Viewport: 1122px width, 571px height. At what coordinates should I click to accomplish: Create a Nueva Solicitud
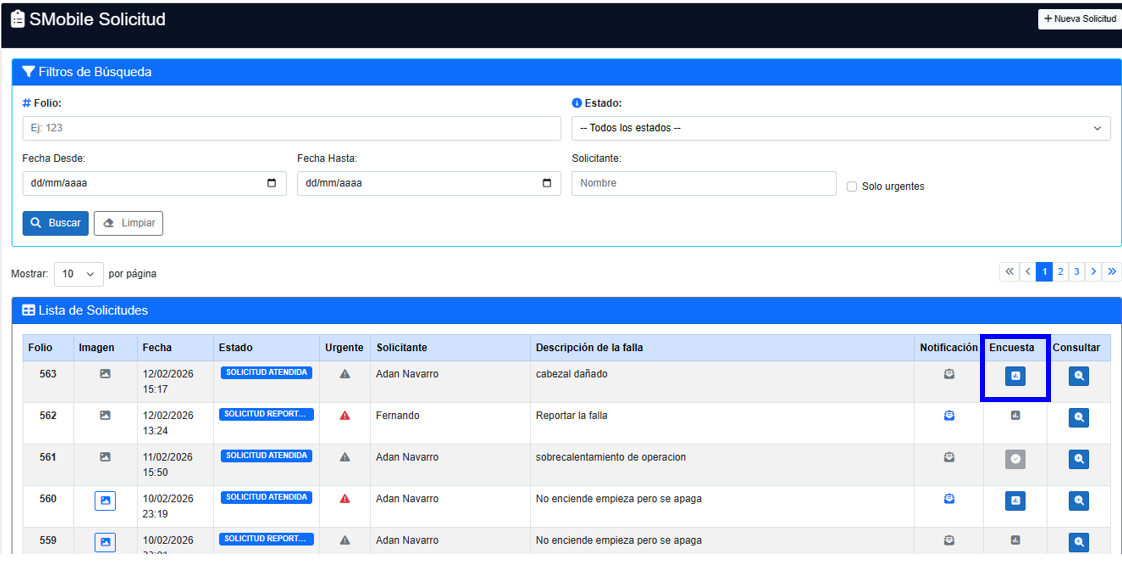1080,19
